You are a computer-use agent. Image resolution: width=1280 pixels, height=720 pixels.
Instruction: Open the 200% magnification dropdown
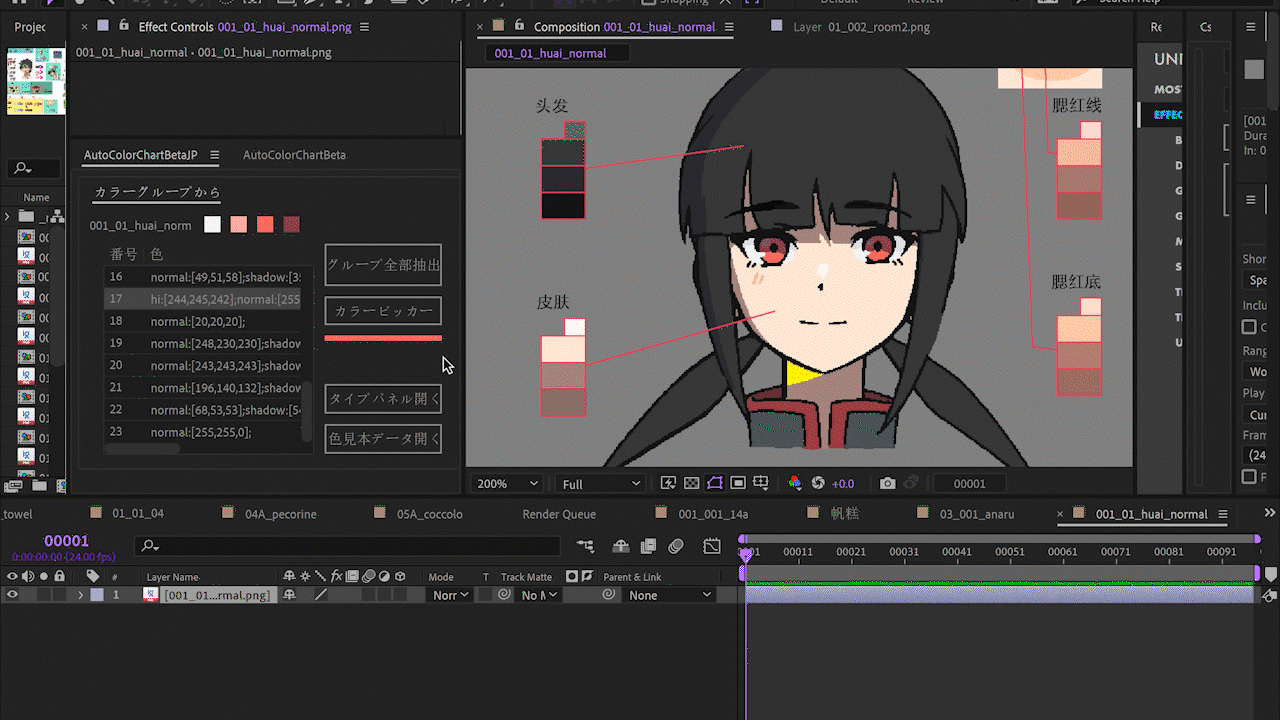[508, 483]
